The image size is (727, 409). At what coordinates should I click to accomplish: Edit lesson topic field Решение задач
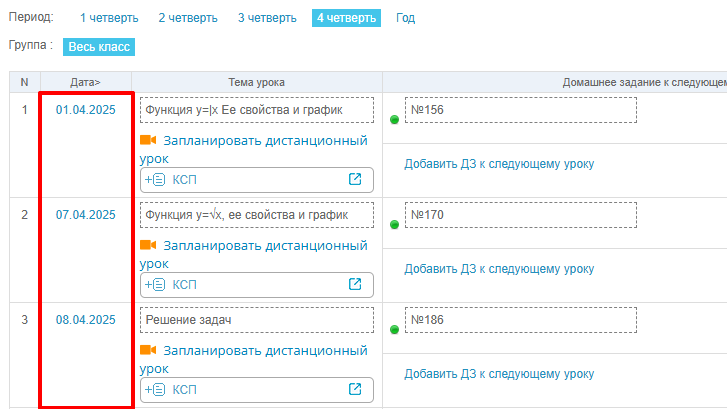coord(257,320)
